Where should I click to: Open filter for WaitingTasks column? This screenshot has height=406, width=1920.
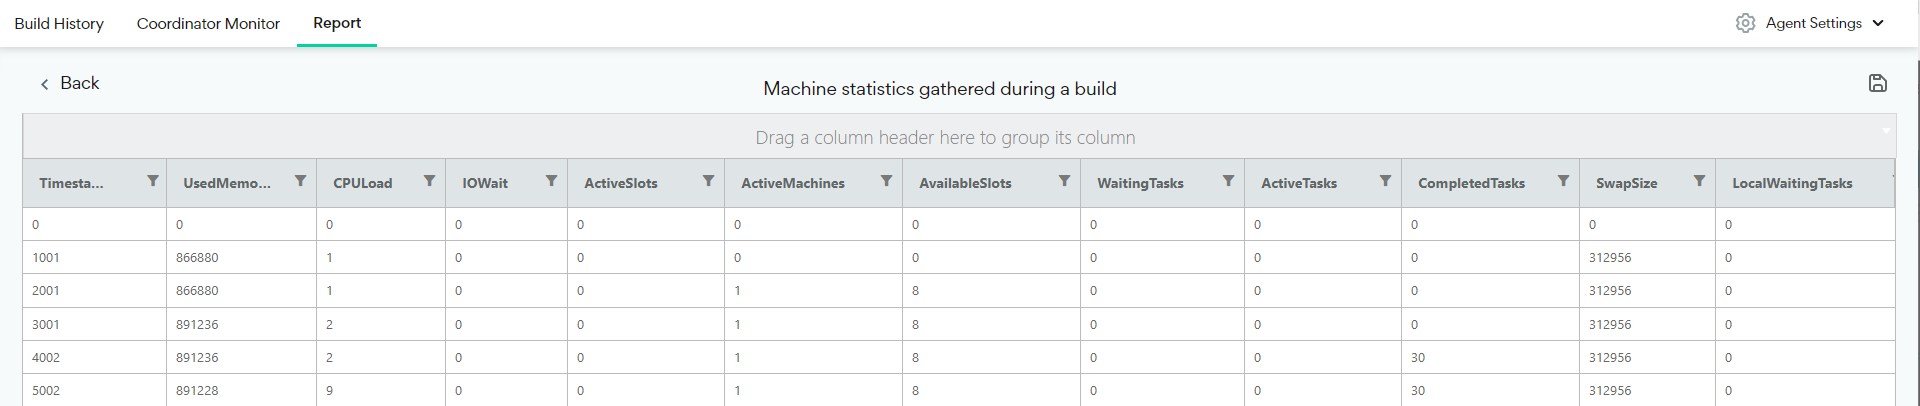point(1228,181)
